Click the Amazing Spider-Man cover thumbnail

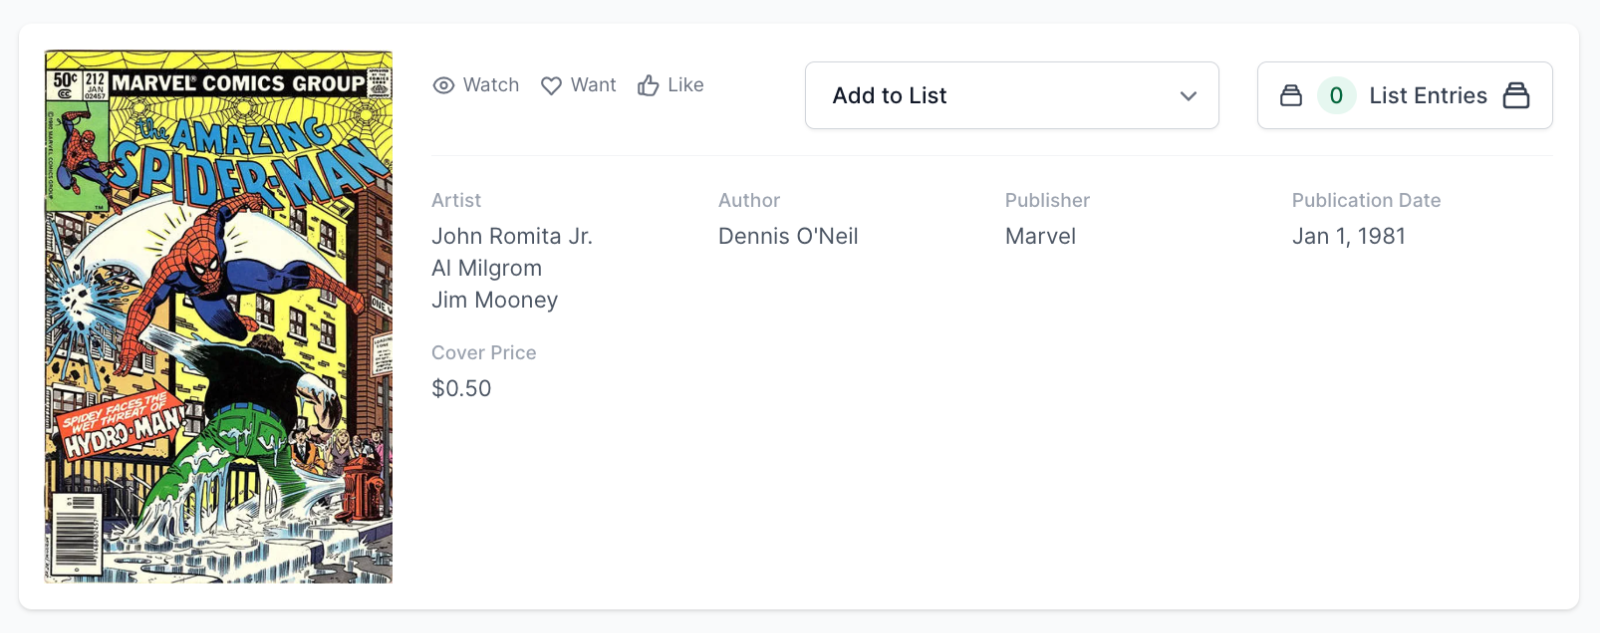click(x=219, y=317)
